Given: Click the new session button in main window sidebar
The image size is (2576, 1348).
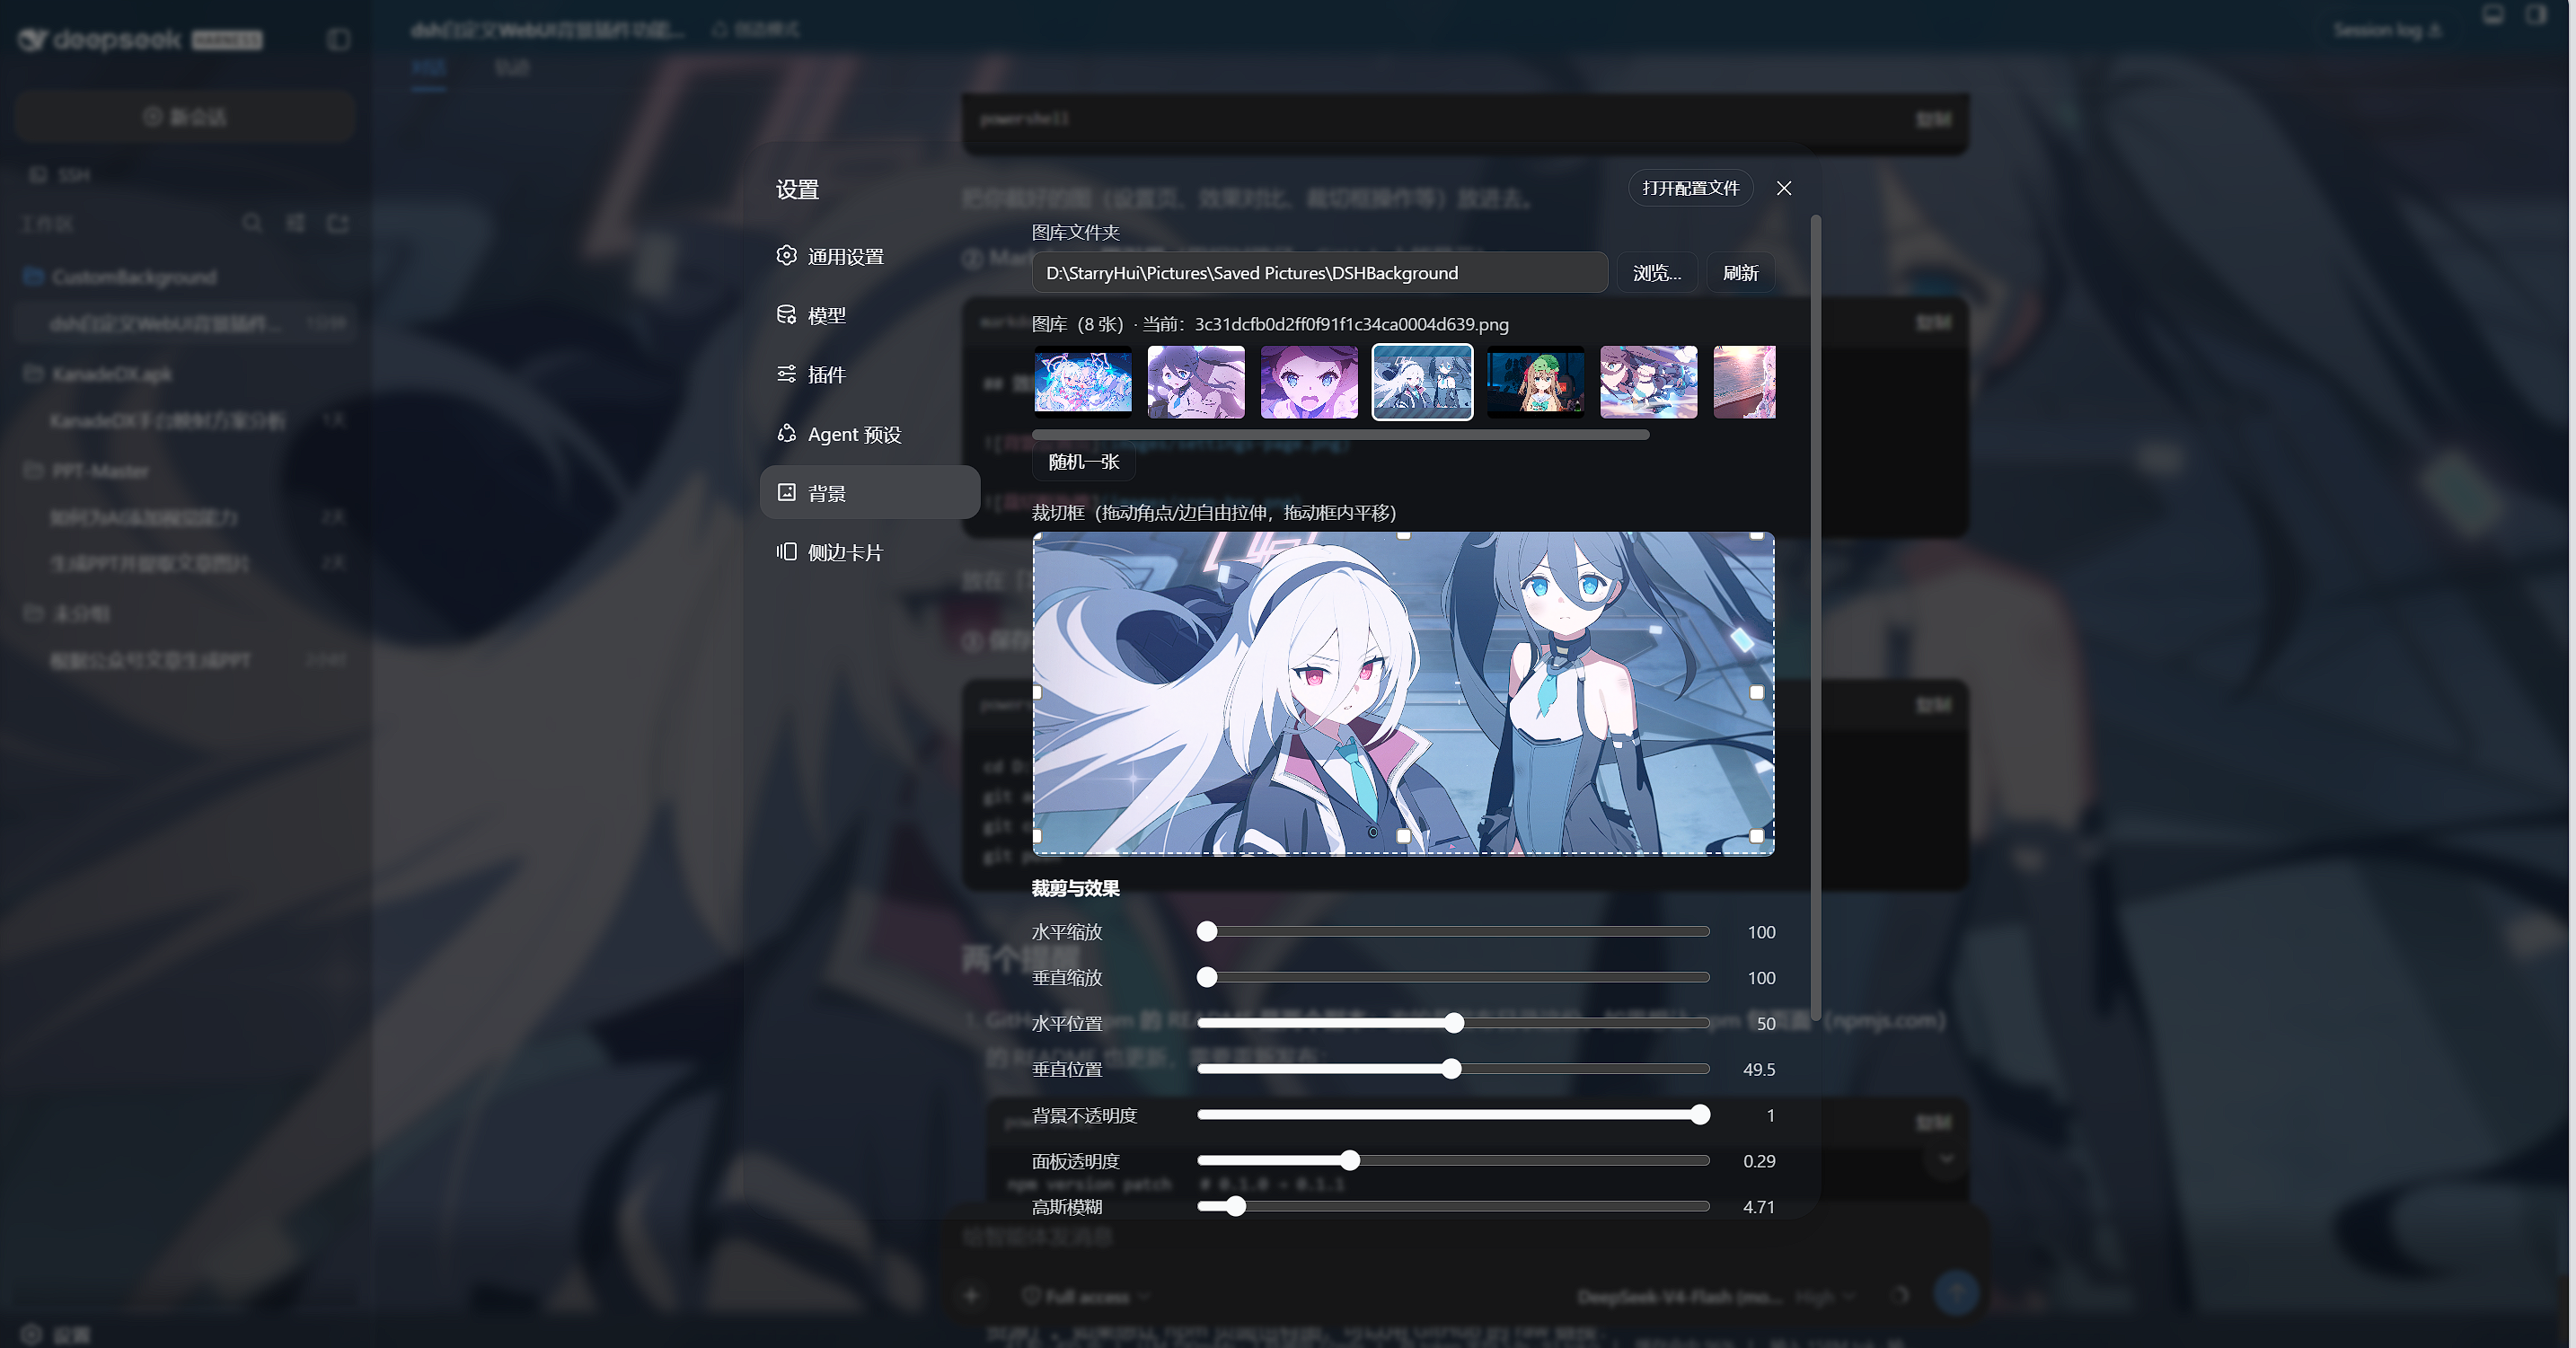Looking at the screenshot, I should [x=185, y=117].
